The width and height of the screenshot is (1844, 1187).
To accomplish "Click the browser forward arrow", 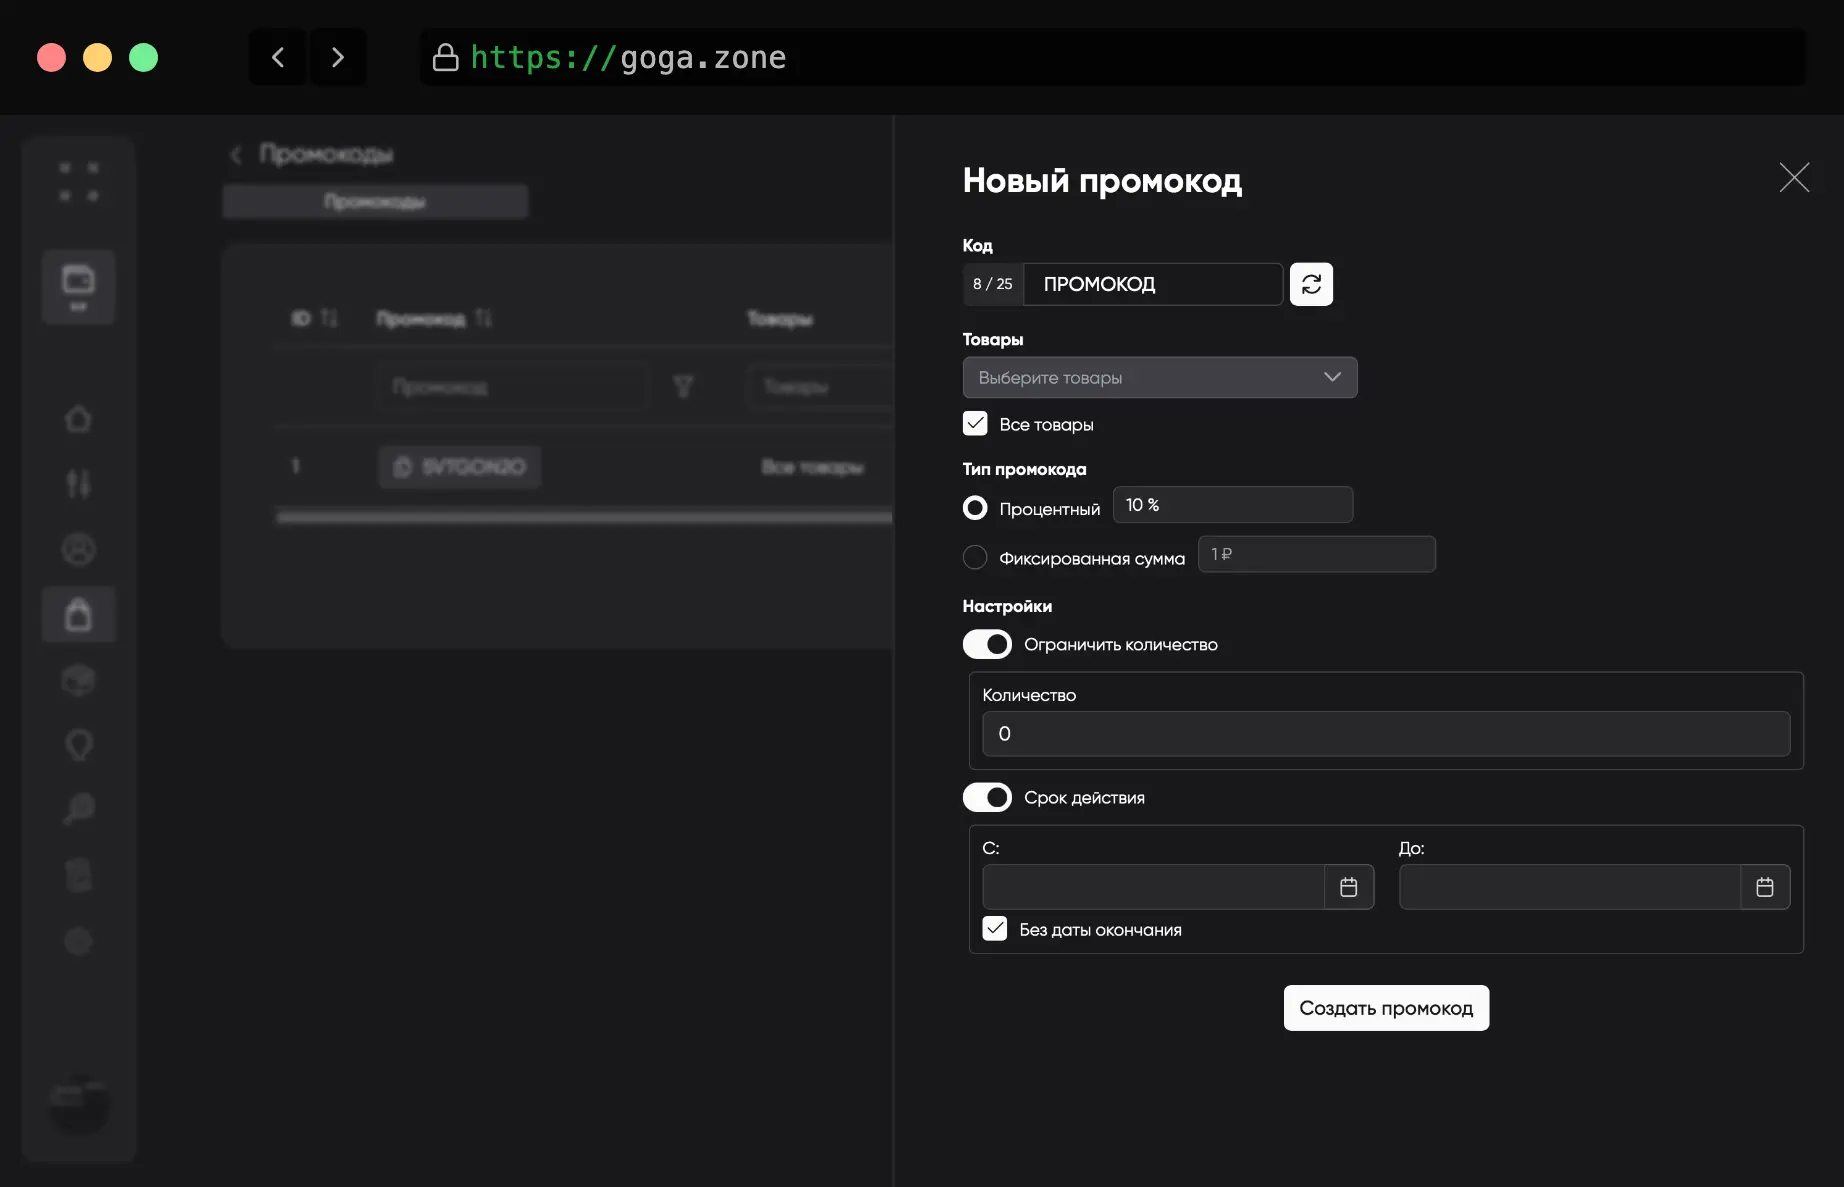I will (338, 58).
